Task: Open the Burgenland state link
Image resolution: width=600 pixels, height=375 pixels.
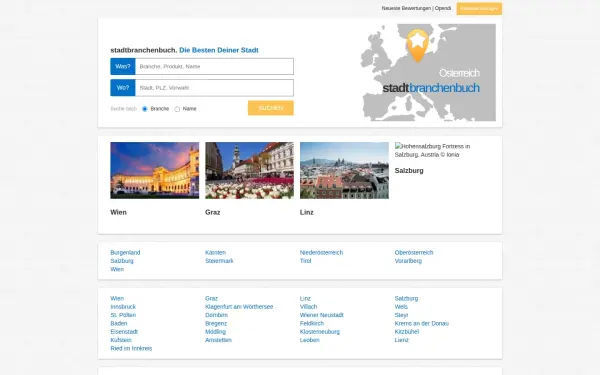Action: 125,253
